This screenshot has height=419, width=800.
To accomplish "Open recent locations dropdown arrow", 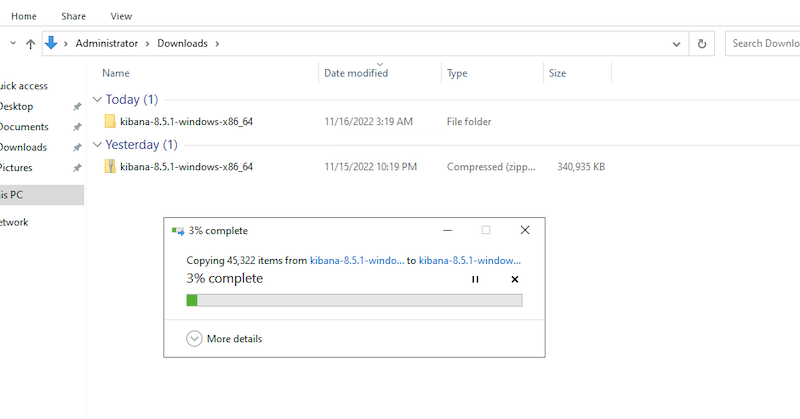I will (x=13, y=43).
